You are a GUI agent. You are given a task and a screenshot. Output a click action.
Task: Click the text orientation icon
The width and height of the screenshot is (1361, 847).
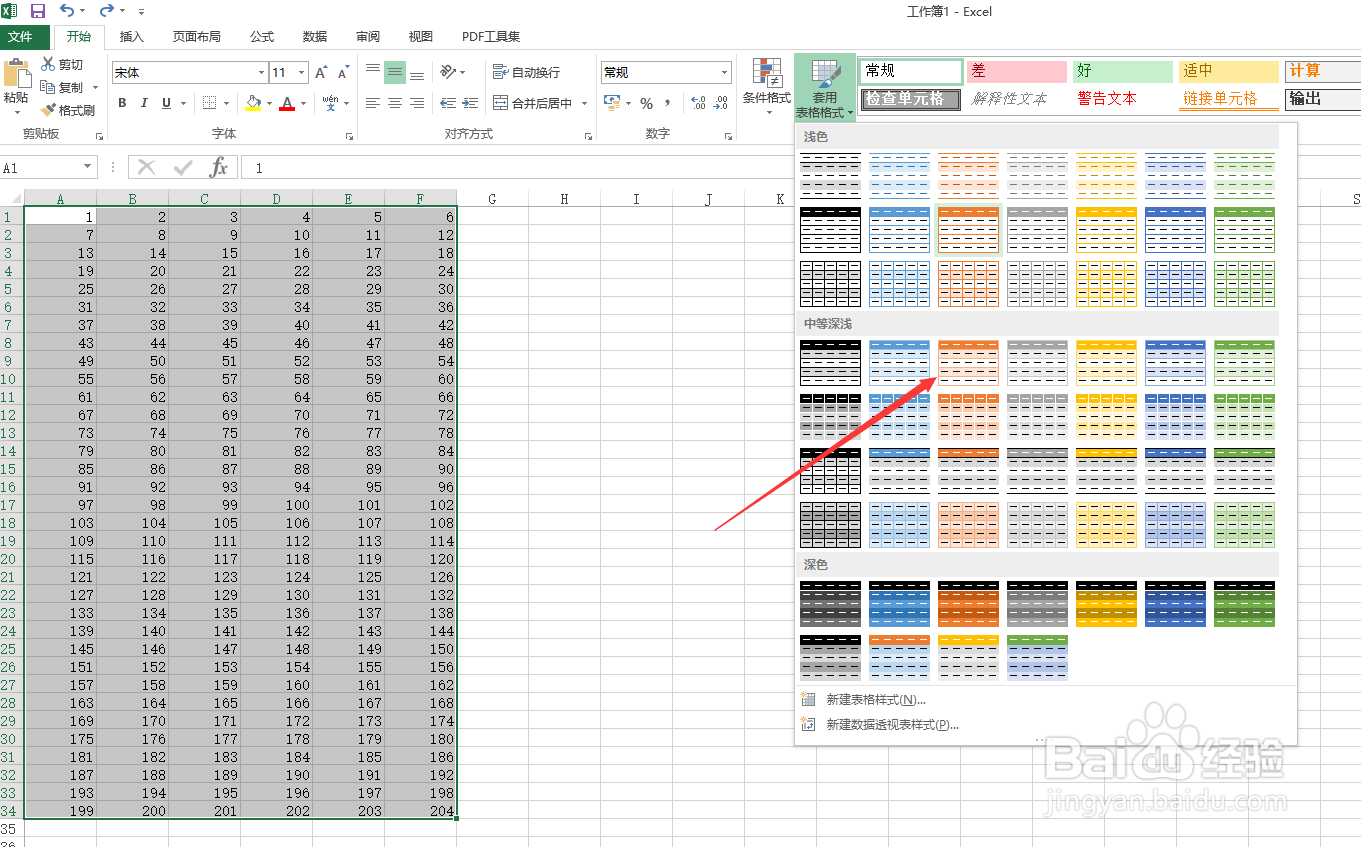coord(448,72)
